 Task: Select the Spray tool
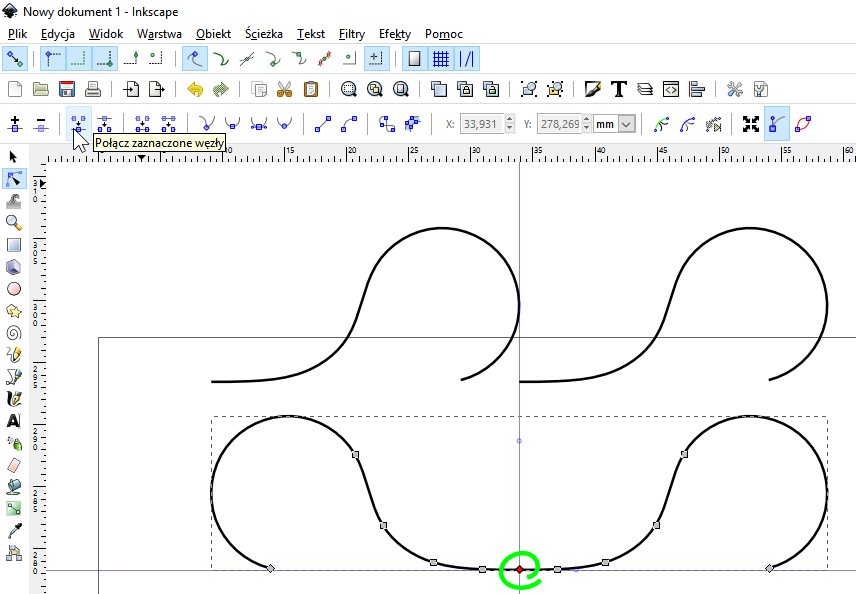tap(14, 443)
